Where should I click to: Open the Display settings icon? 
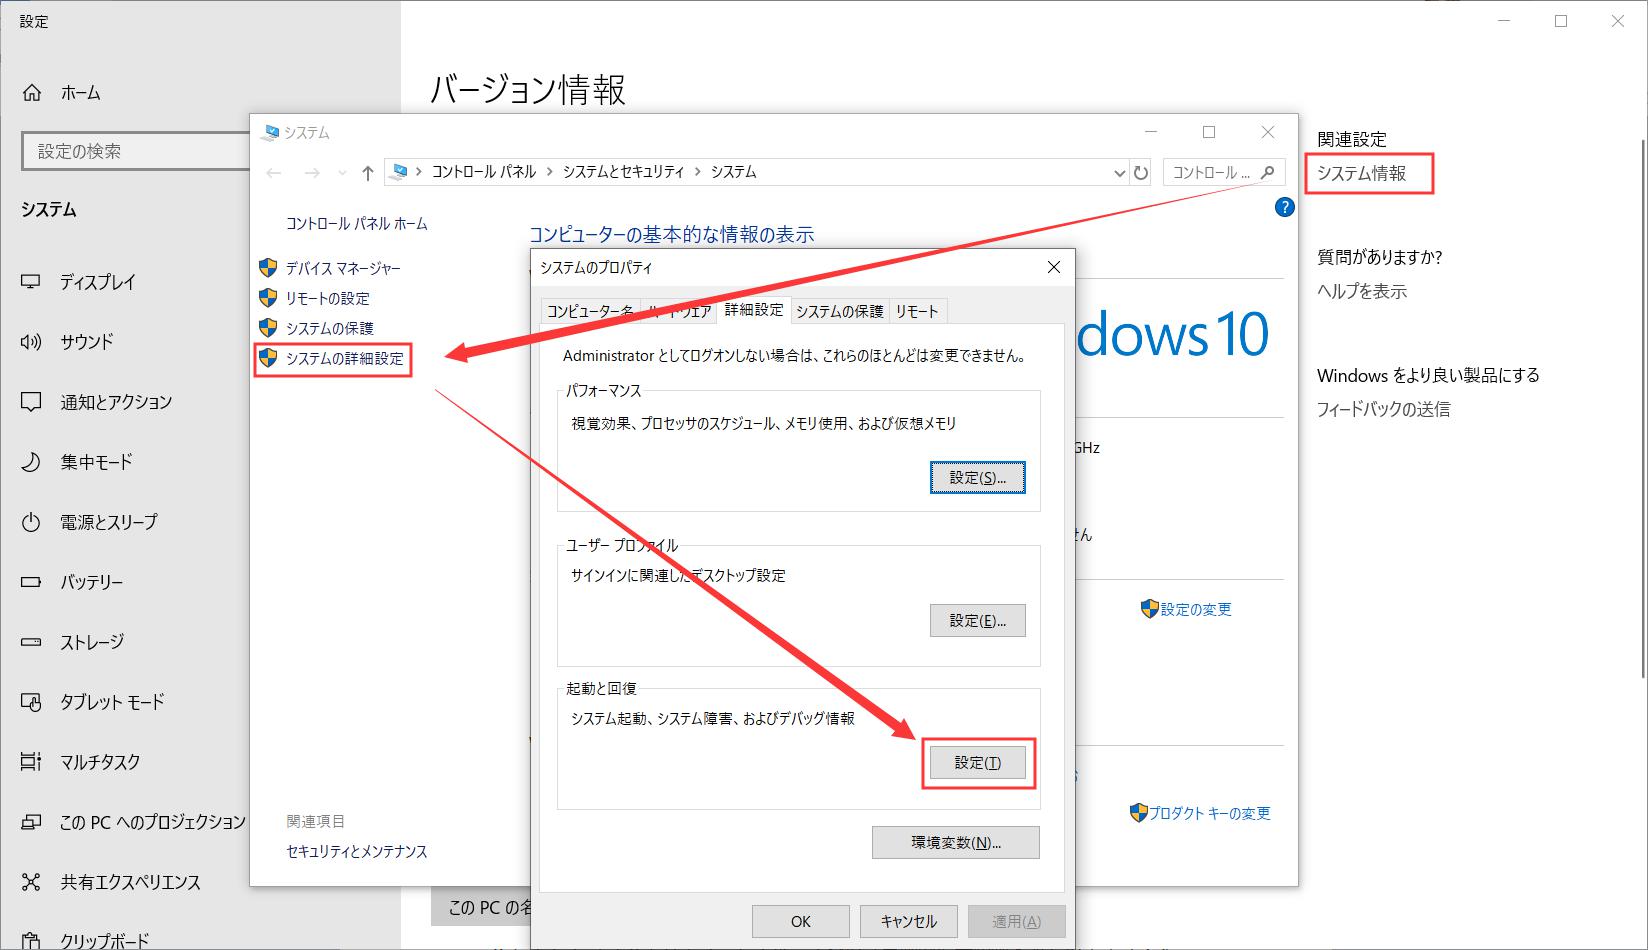[x=31, y=282]
